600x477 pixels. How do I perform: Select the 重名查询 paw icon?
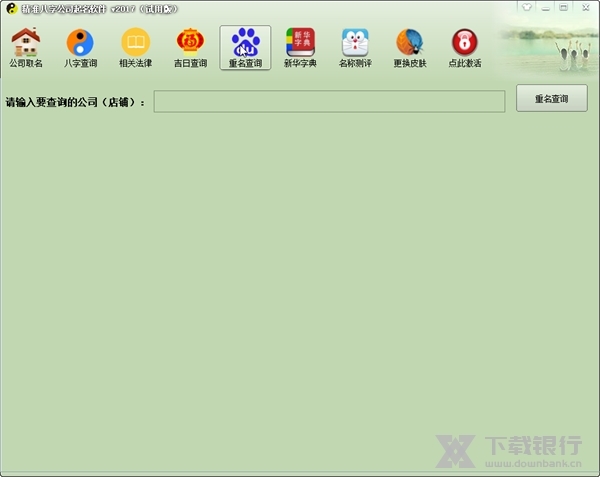click(245, 47)
